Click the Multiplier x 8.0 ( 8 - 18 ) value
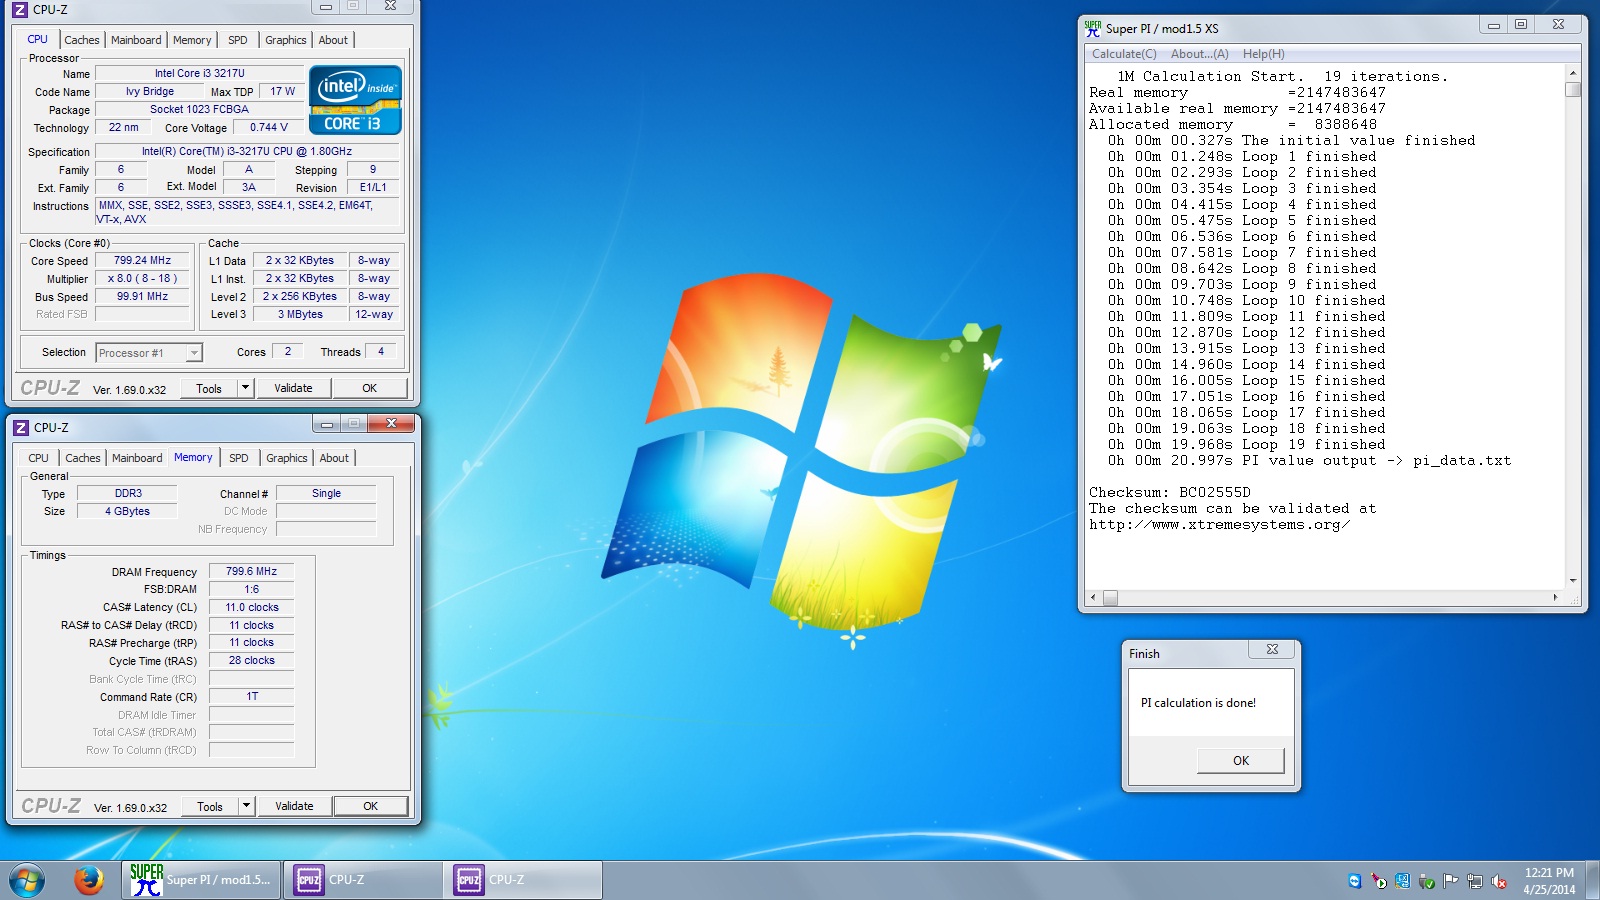The width and height of the screenshot is (1600, 900). (142, 278)
